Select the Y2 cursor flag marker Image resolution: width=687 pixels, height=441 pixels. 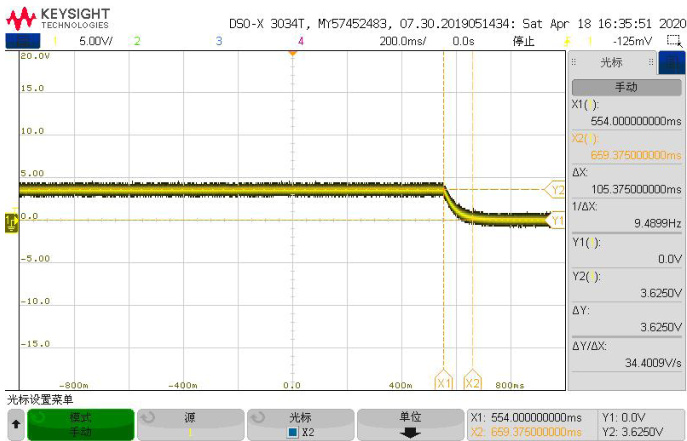click(x=555, y=189)
